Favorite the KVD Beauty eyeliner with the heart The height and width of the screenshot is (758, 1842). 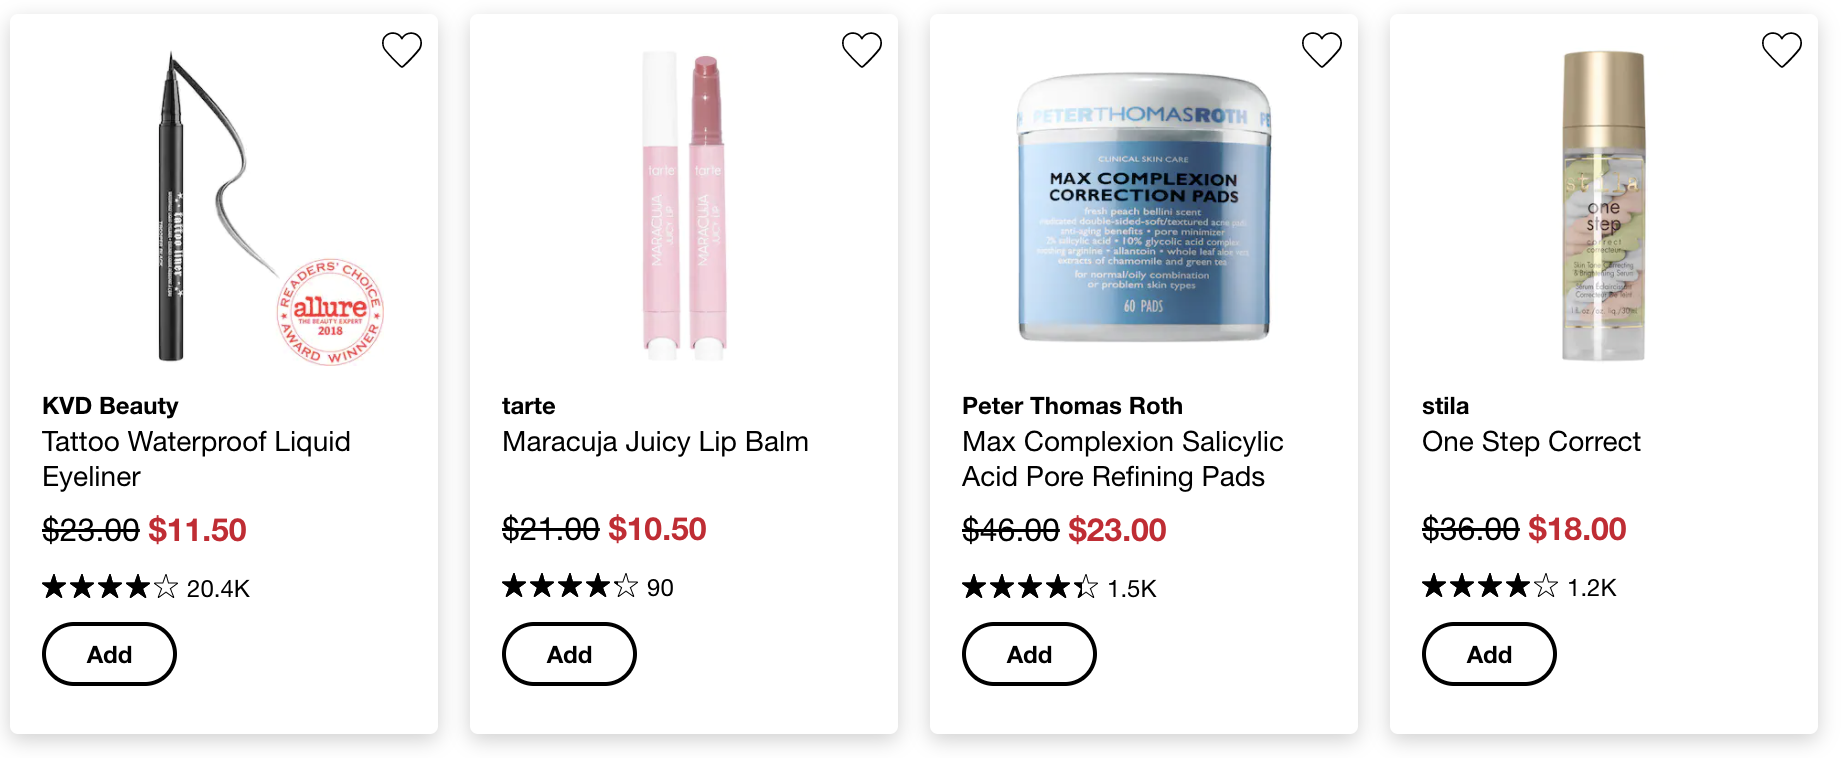[x=402, y=49]
